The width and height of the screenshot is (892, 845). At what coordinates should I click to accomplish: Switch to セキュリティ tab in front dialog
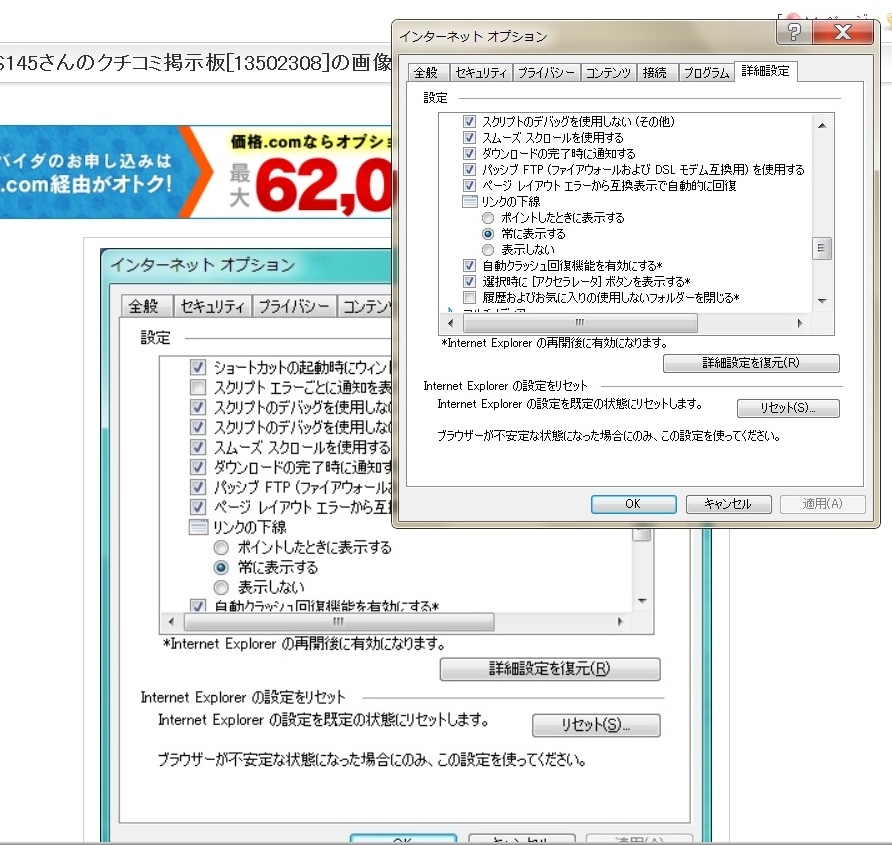pos(481,73)
